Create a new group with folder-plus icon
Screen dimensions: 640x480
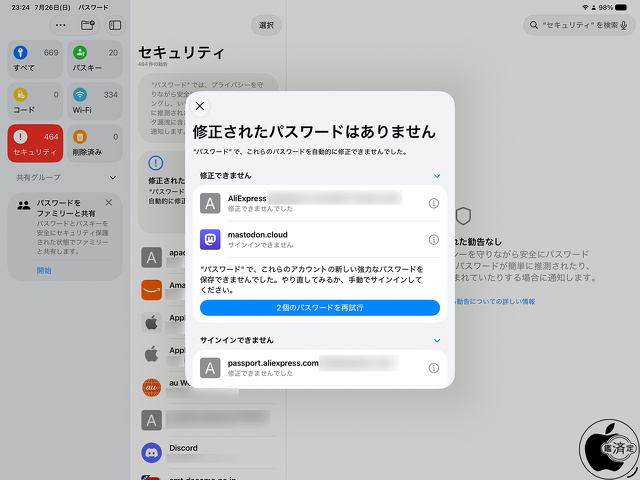click(88, 25)
